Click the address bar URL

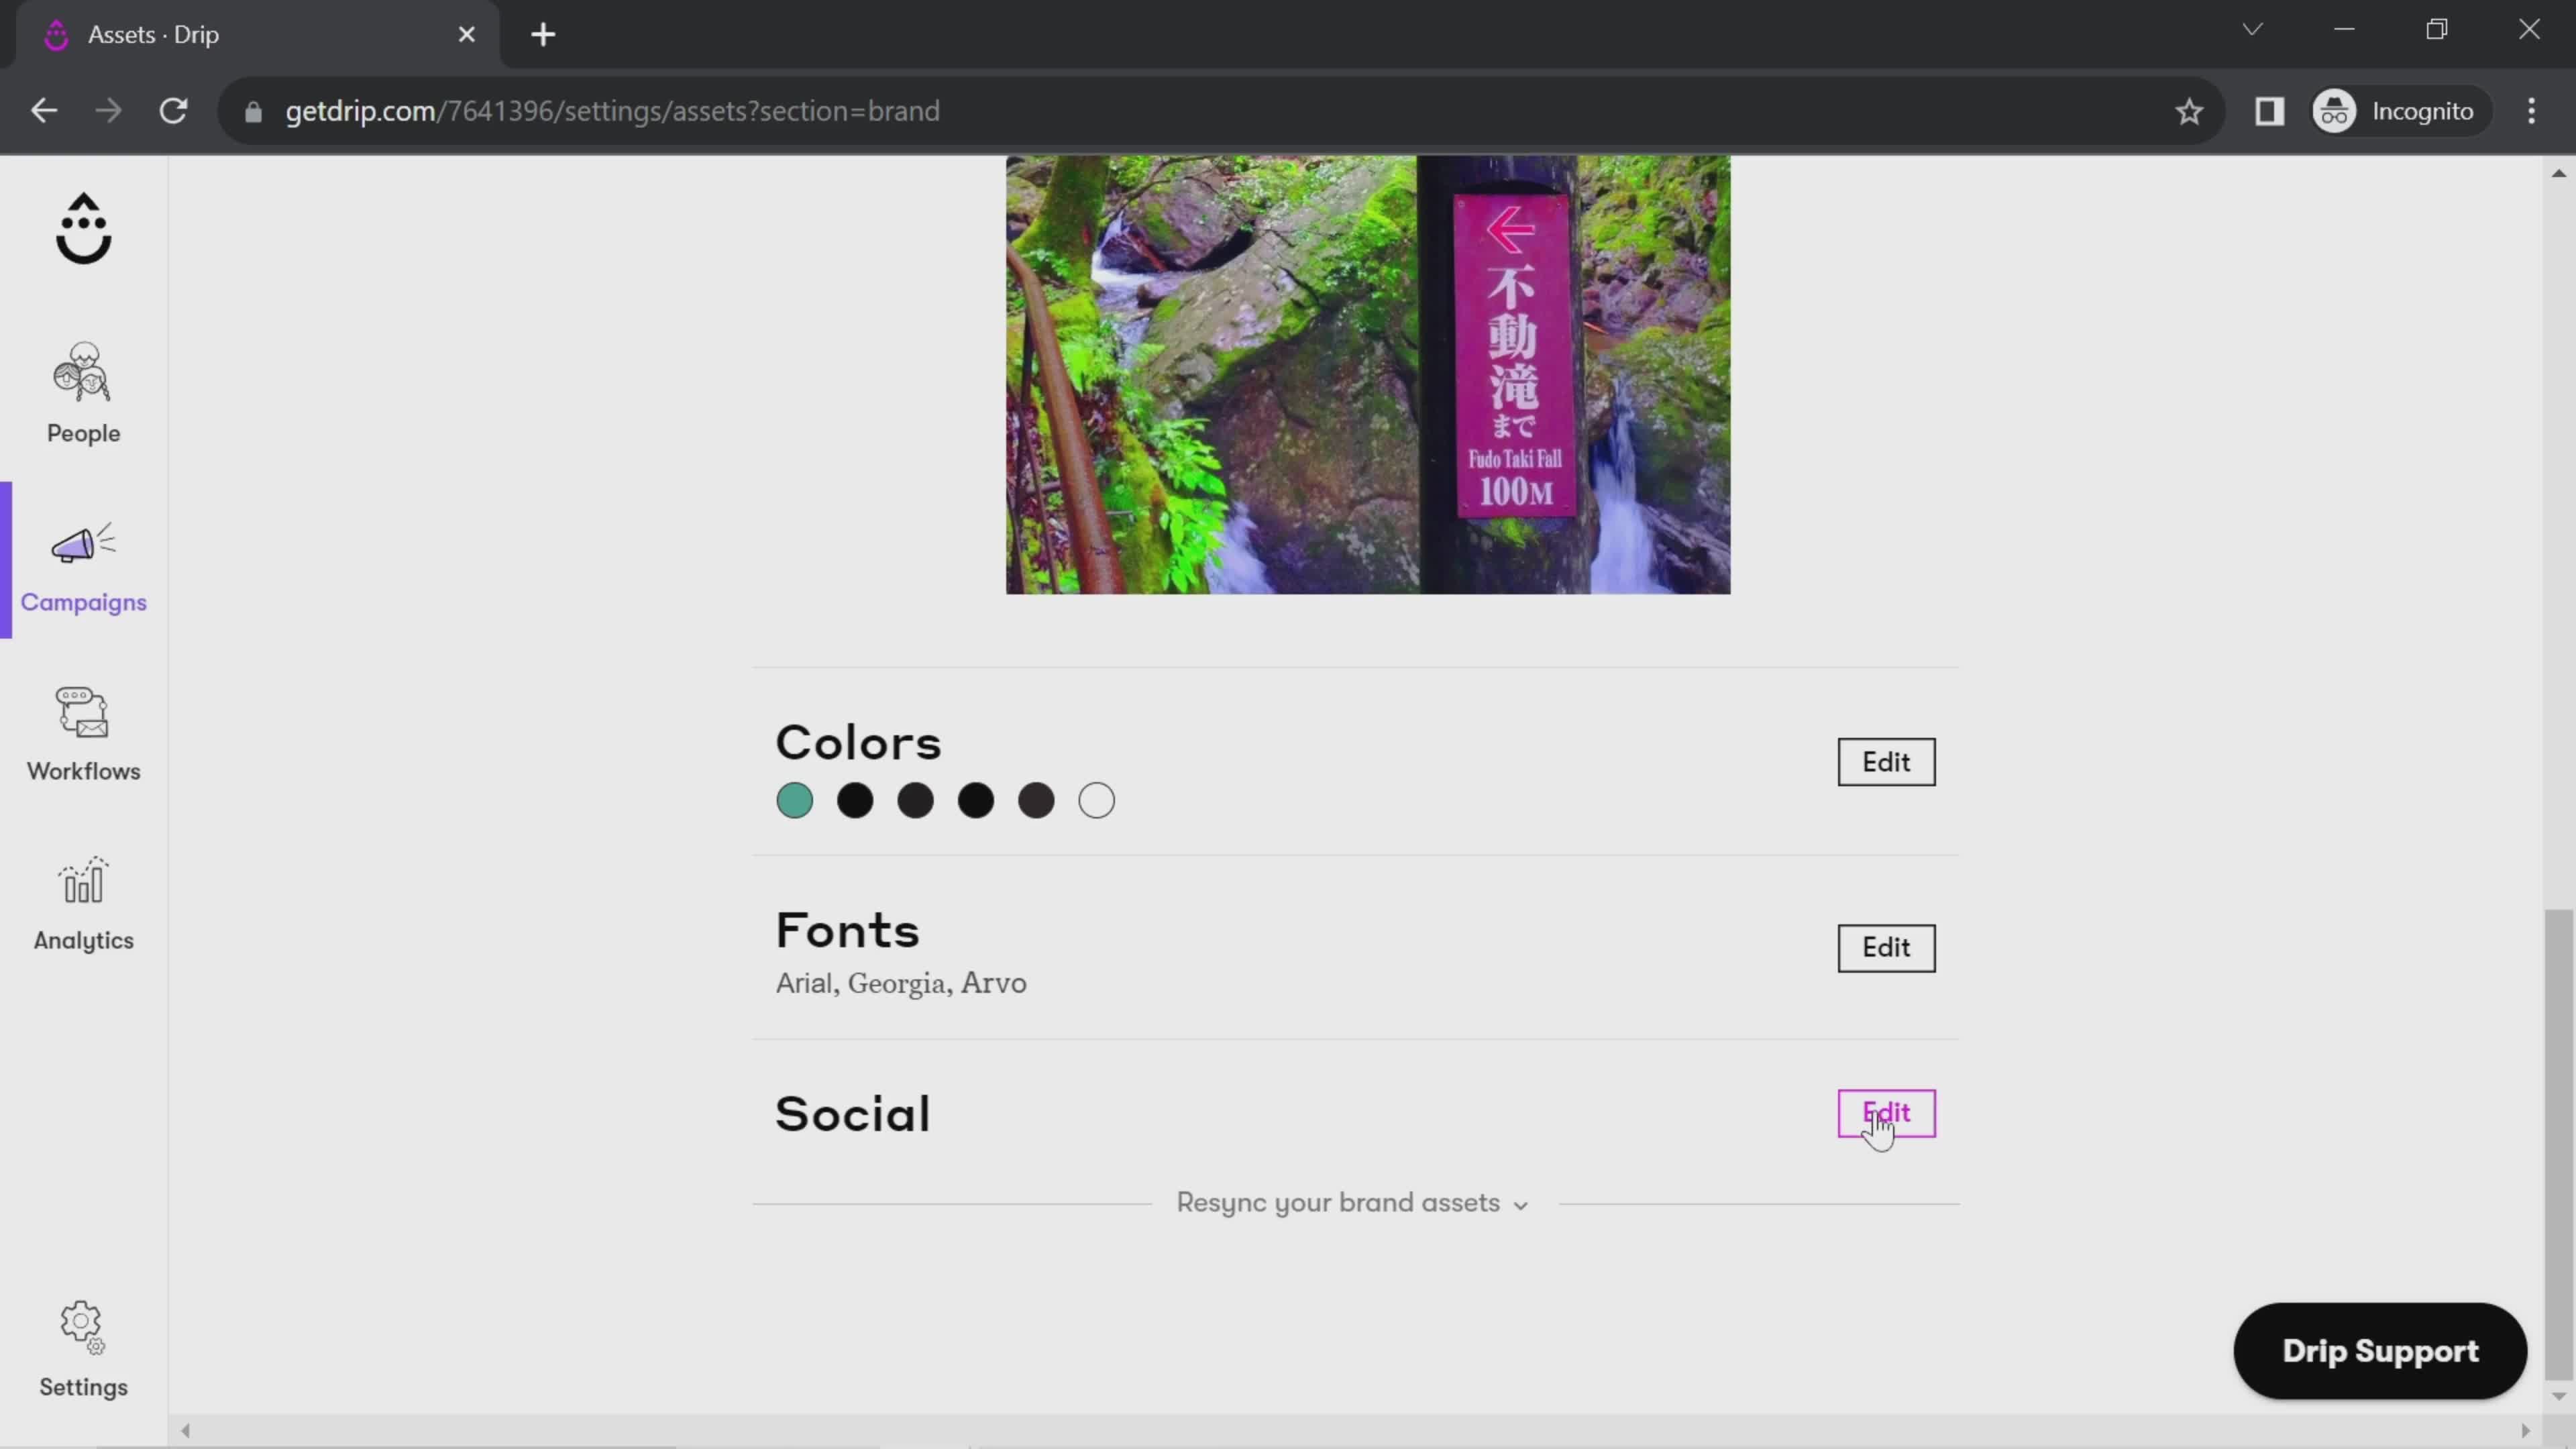612,111
